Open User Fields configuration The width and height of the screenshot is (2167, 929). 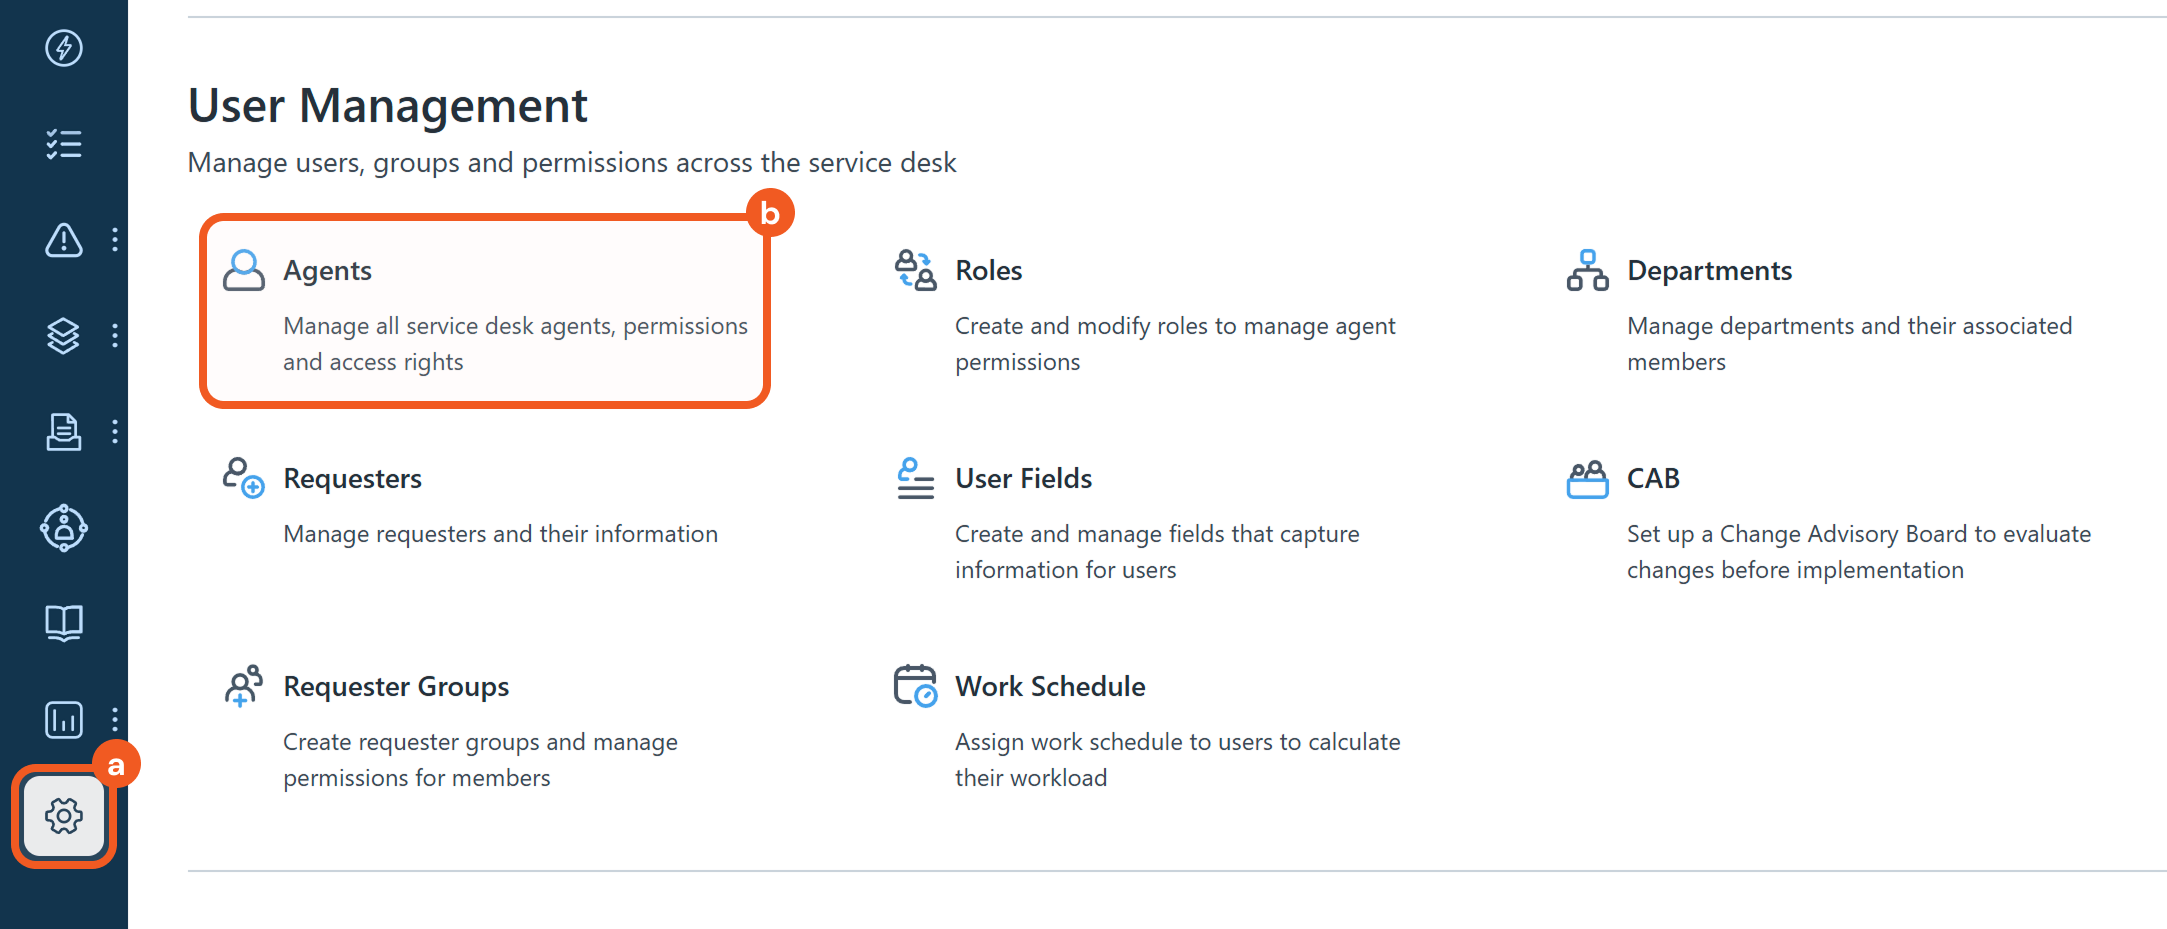point(1023,479)
